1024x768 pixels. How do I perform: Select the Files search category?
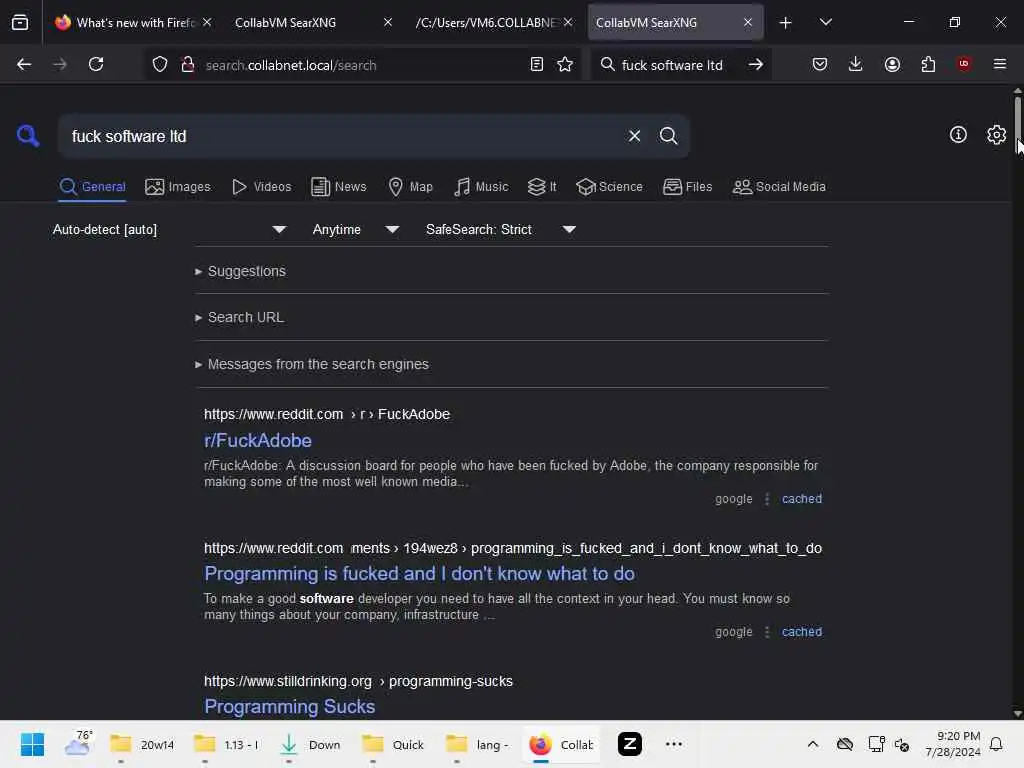click(687, 187)
